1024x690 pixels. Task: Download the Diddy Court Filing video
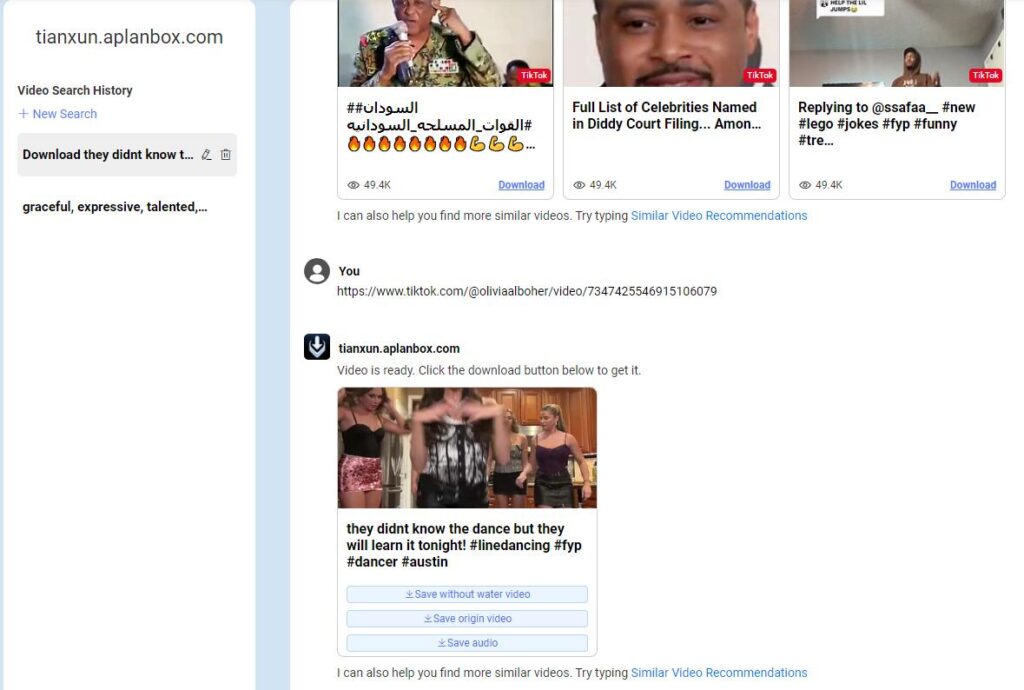747,185
